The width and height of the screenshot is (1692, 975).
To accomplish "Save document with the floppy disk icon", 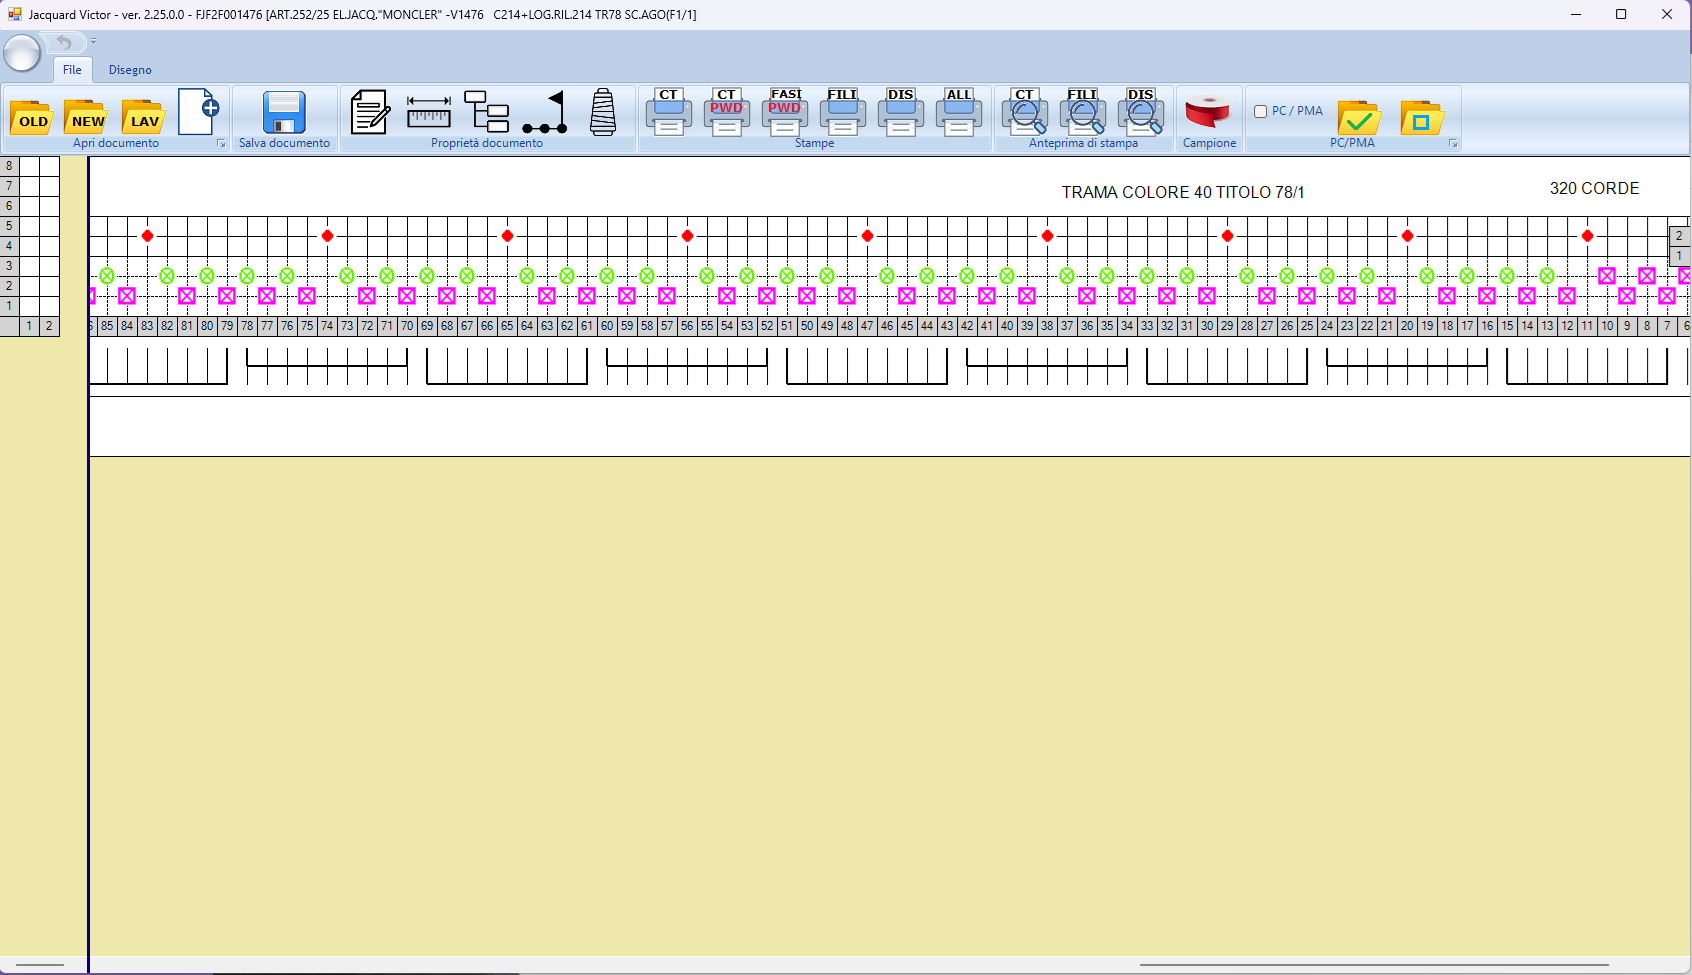I will [284, 112].
